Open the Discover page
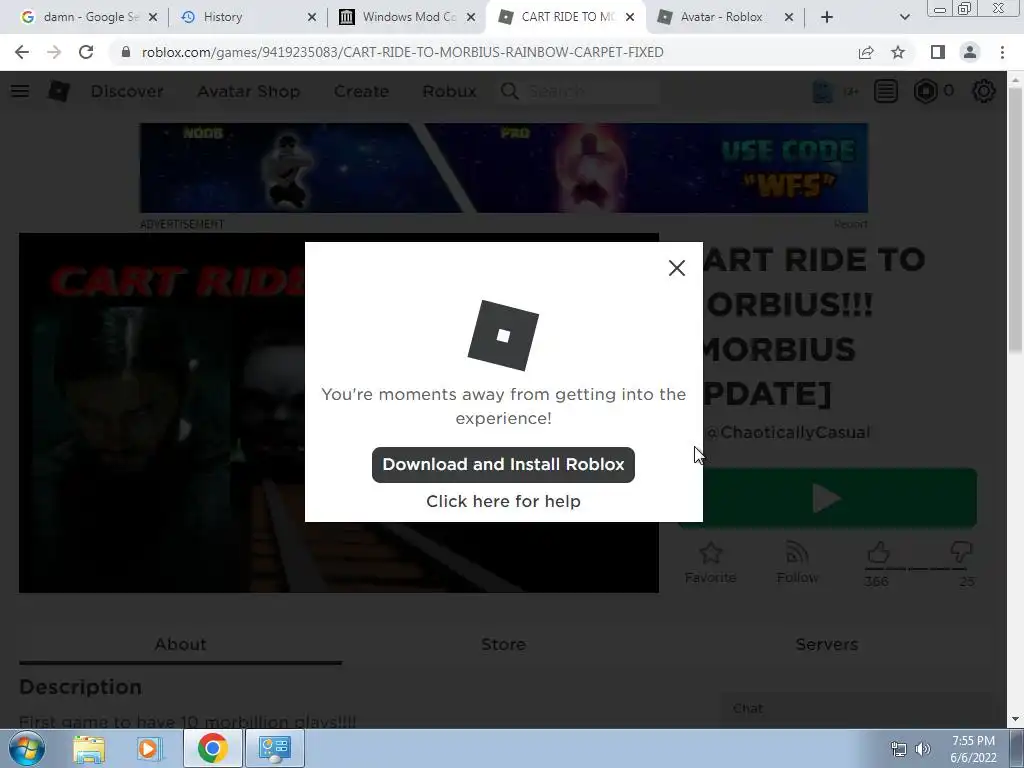The height and width of the screenshot is (768, 1024). [x=127, y=91]
